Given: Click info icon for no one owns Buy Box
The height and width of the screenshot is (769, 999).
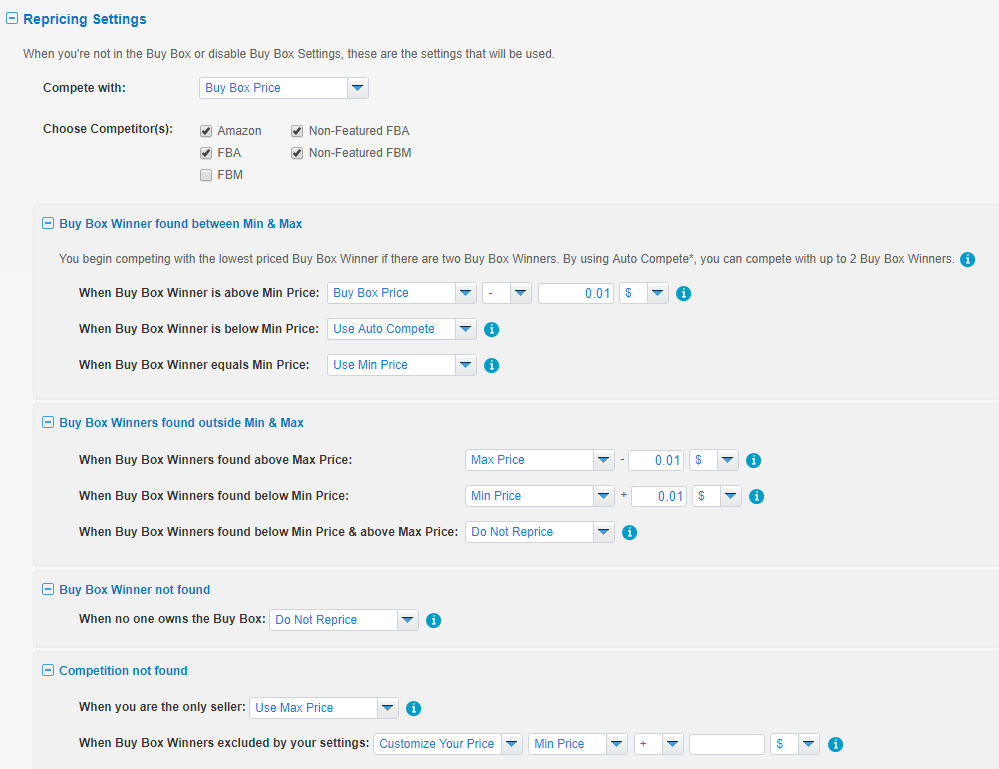Looking at the screenshot, I should [433, 620].
